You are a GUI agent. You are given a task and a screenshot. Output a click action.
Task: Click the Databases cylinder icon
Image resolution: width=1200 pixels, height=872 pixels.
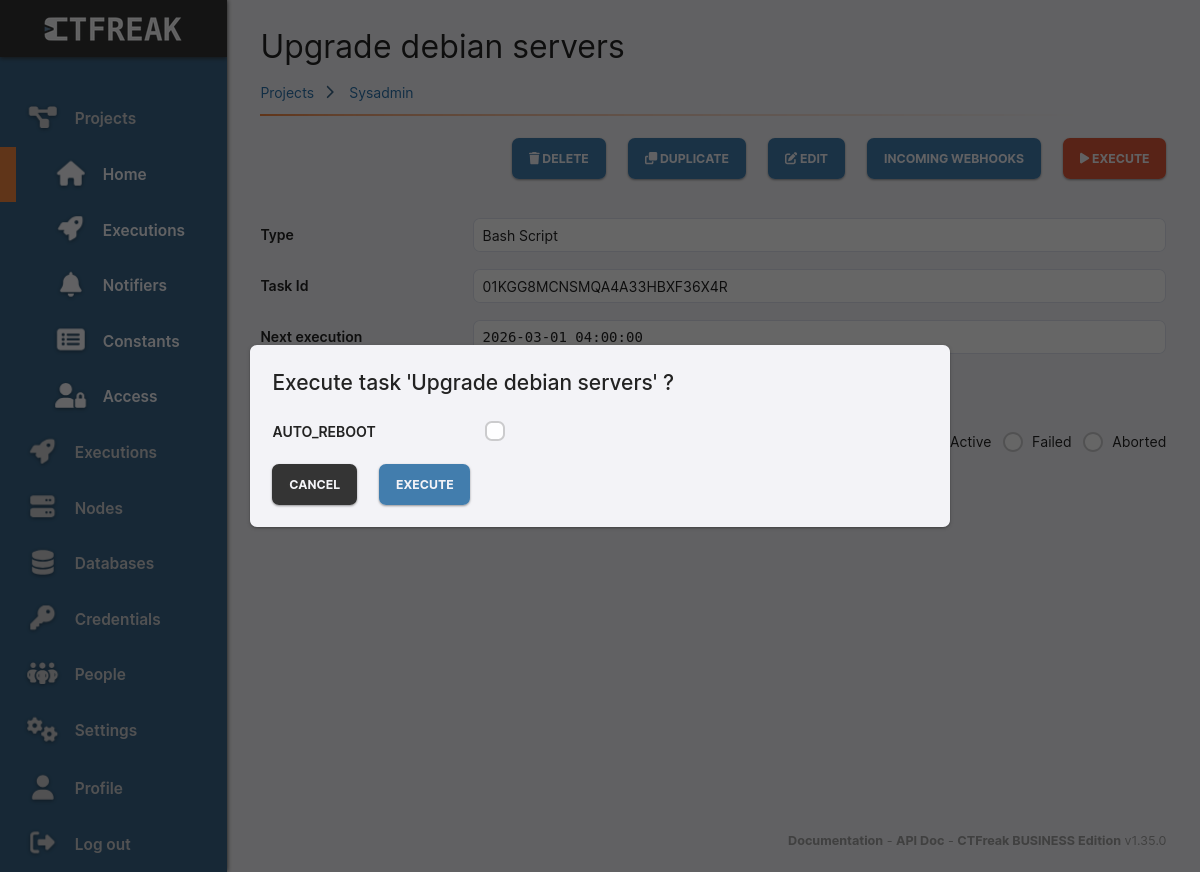[42, 563]
